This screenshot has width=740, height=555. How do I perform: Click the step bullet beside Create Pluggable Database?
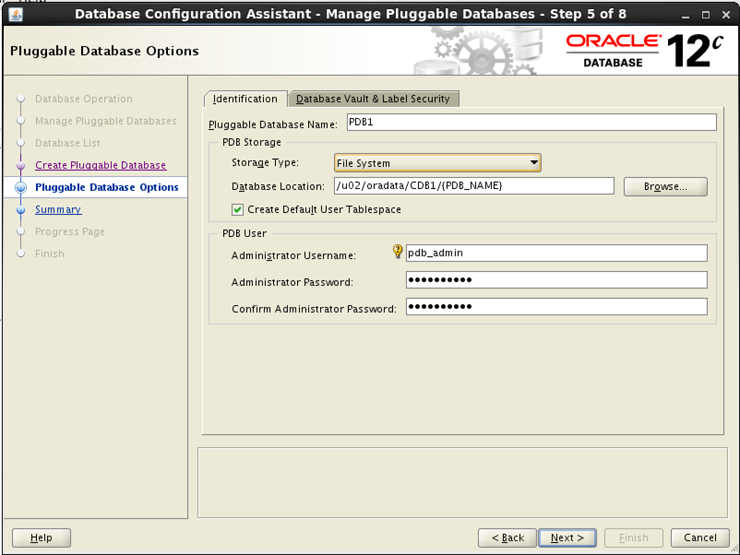pyautogui.click(x=21, y=165)
